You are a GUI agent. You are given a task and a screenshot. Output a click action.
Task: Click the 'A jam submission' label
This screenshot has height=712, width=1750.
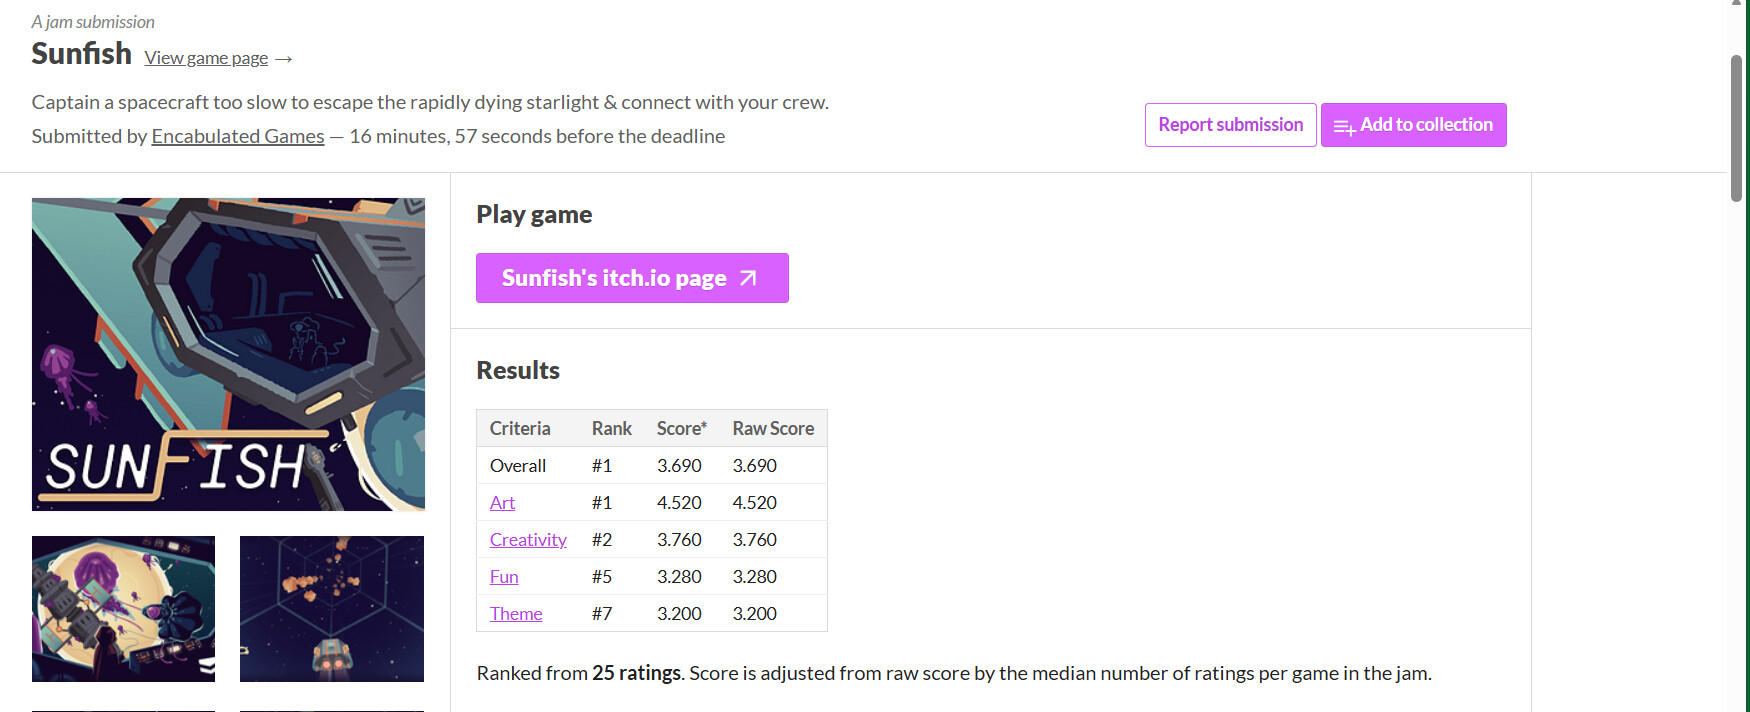click(93, 22)
